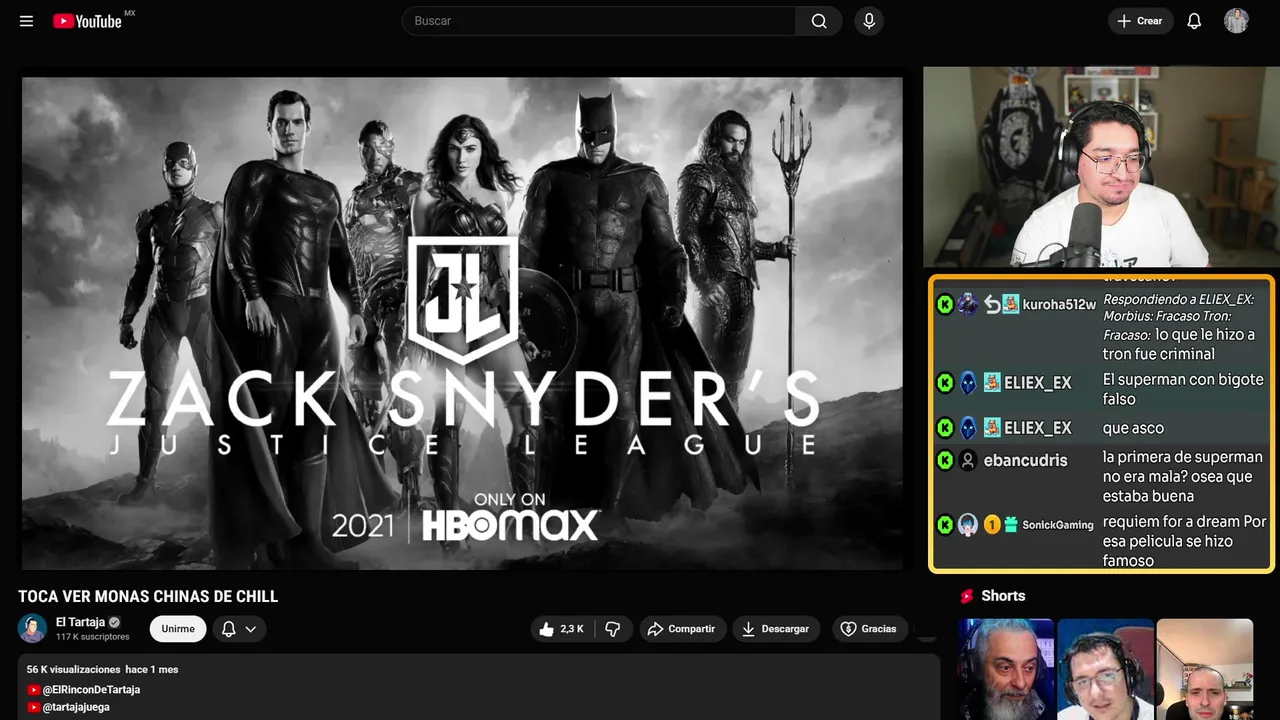
Task: Open the first Shorts thumbnail with bearded man
Action: pos(1006,669)
